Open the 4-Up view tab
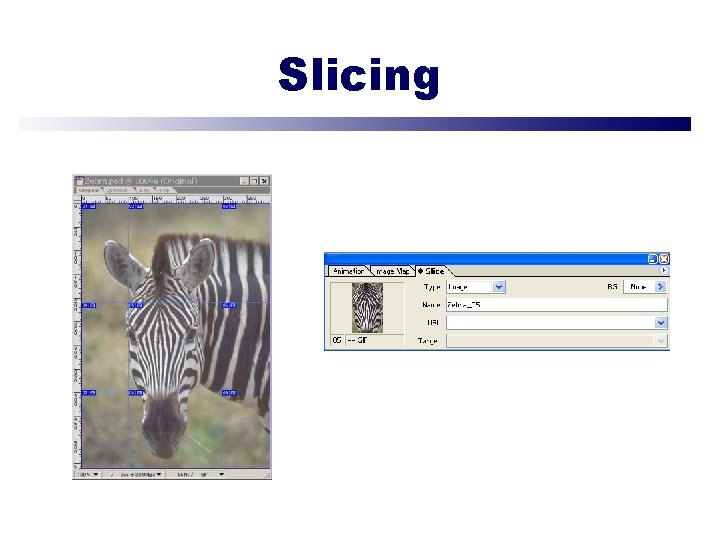 coord(164,190)
